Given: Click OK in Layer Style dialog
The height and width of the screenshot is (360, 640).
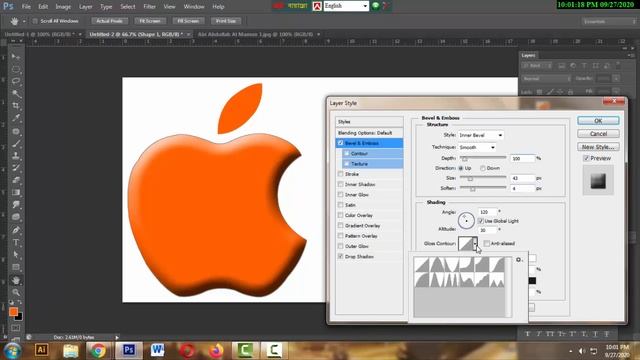Looking at the screenshot, I should click(x=598, y=120).
